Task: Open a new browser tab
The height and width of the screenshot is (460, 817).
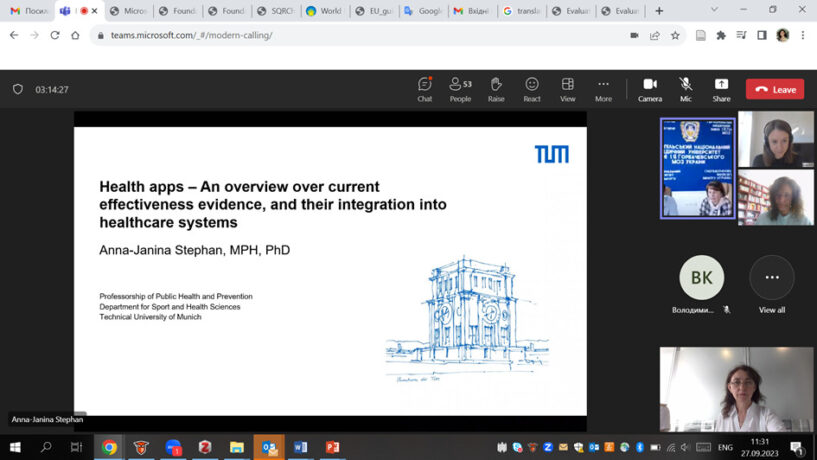Action: (658, 11)
